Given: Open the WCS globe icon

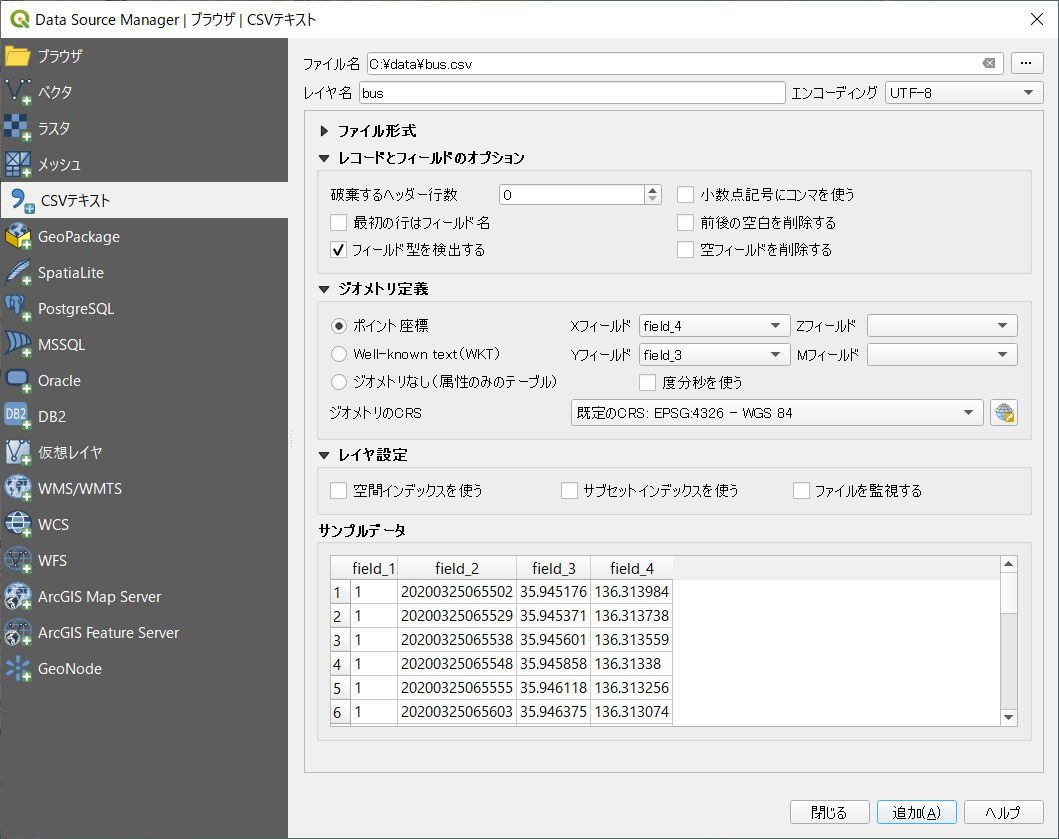Looking at the screenshot, I should 18,524.
